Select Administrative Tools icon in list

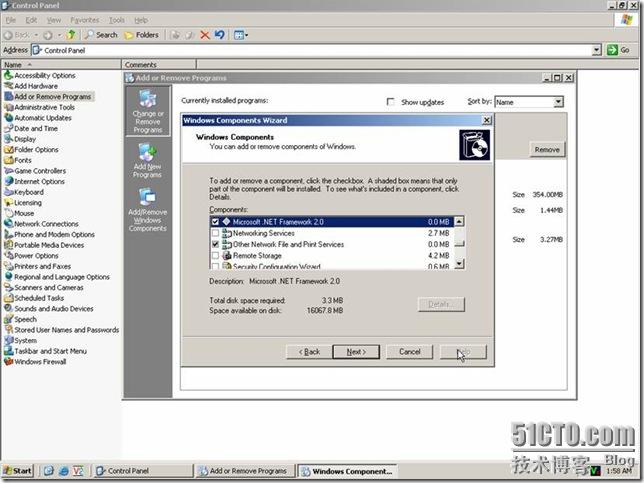9,107
